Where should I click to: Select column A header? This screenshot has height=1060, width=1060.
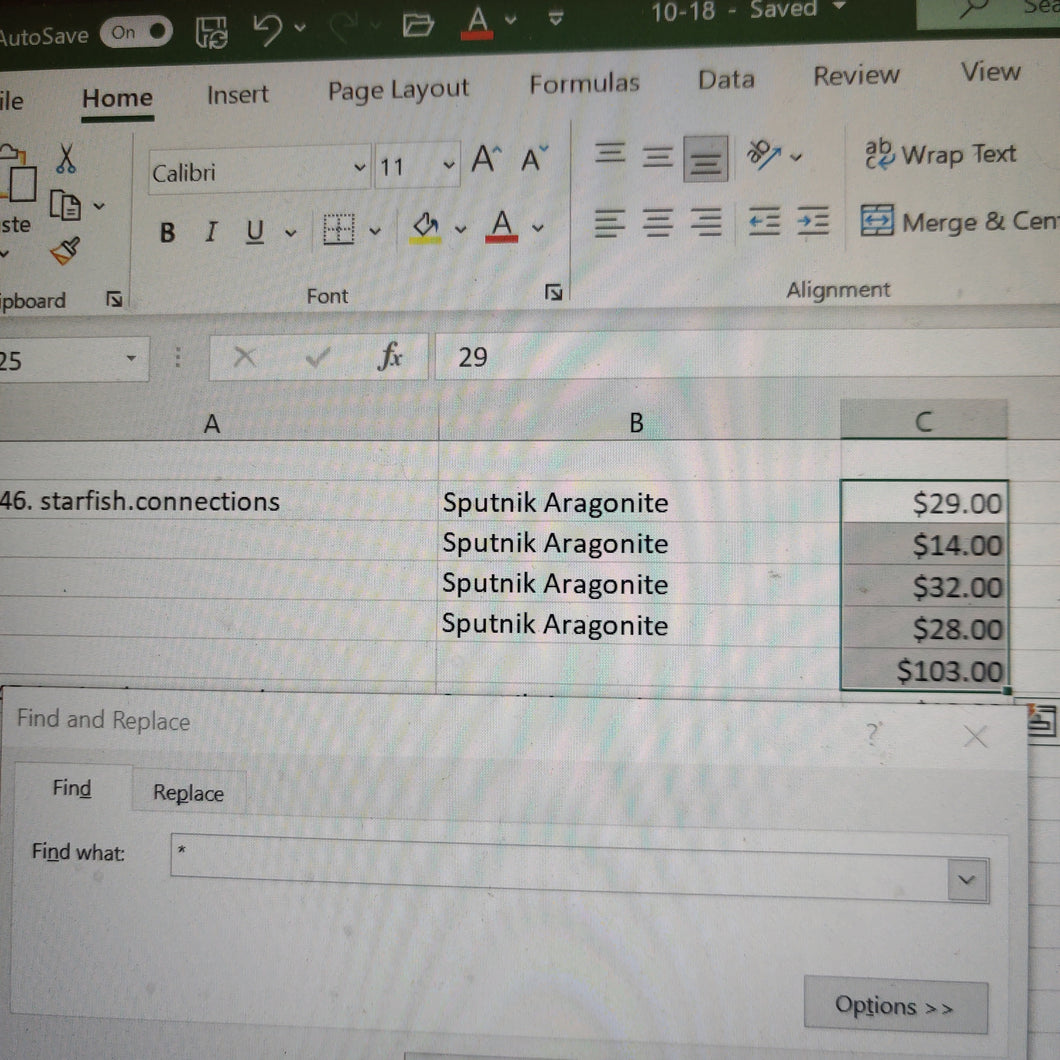[212, 424]
